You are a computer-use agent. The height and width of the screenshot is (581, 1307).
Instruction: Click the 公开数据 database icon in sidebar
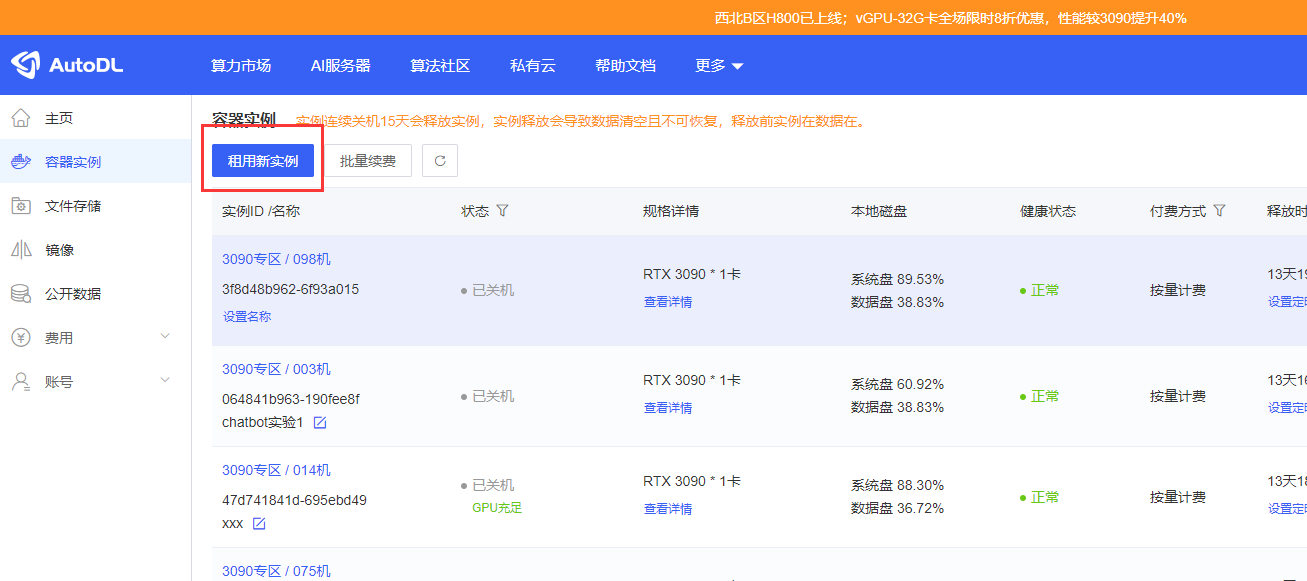pyautogui.click(x=20, y=294)
